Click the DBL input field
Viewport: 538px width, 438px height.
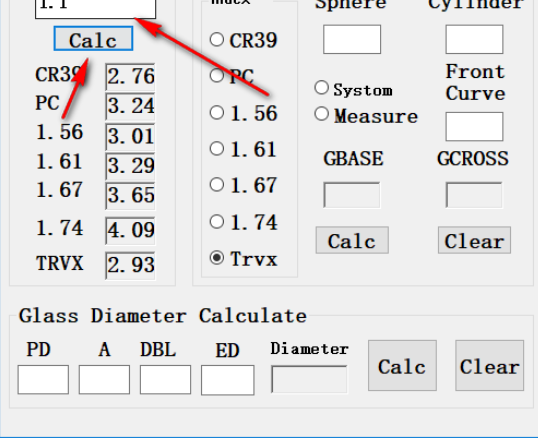point(165,380)
